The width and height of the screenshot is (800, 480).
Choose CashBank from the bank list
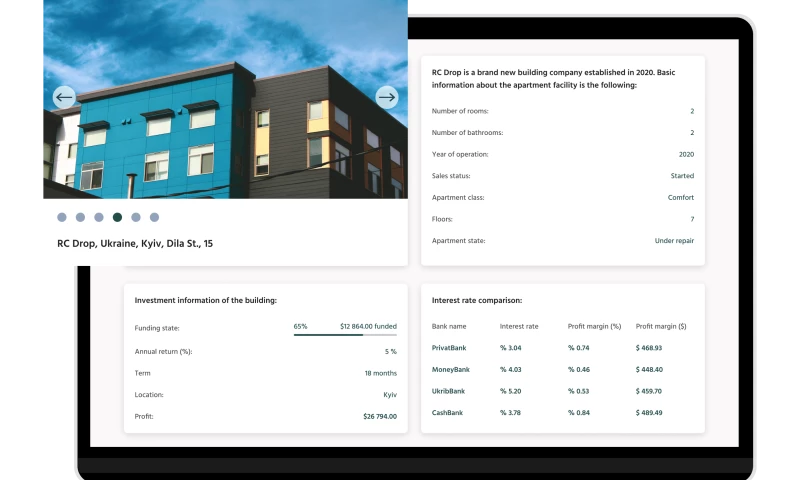tap(448, 413)
